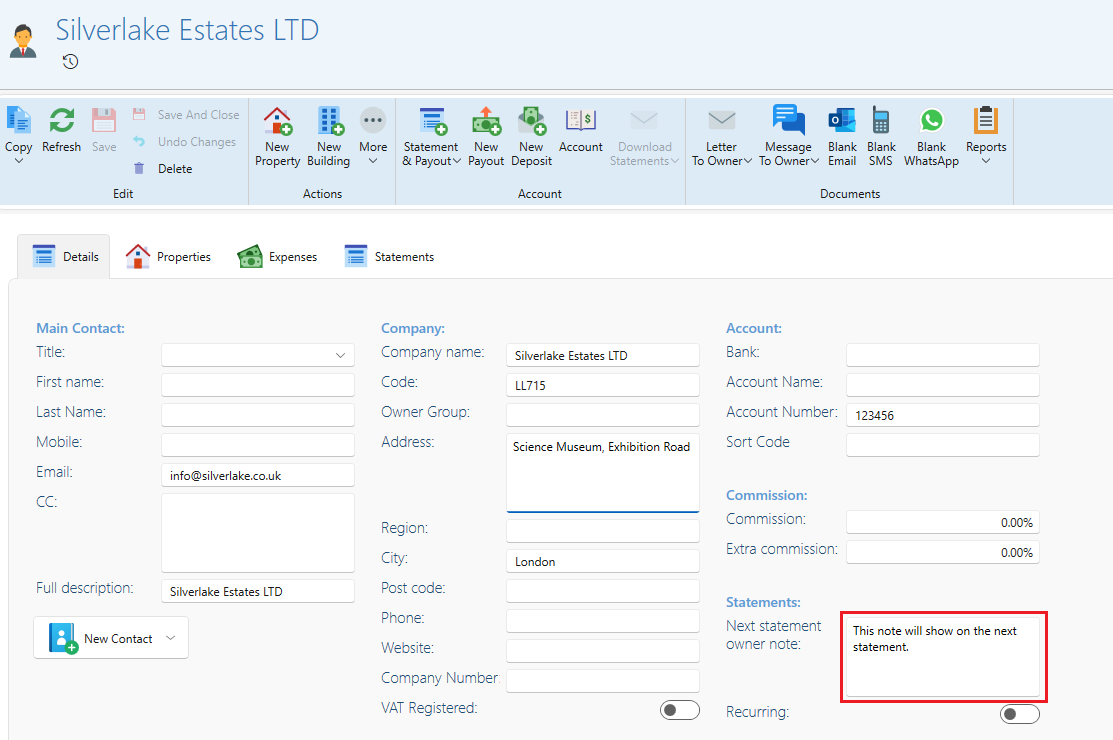Click the Sort Code field
The height and width of the screenshot is (740, 1113).
[x=943, y=445]
